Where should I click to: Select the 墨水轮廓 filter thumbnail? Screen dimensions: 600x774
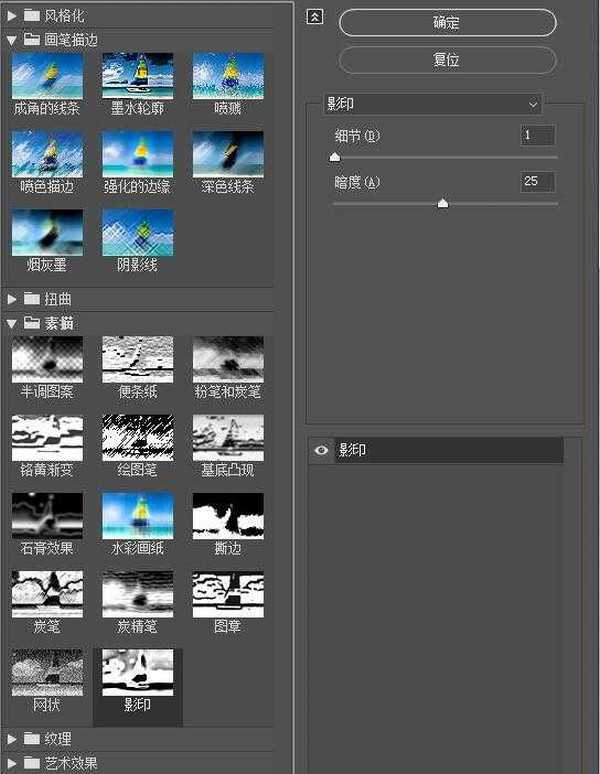click(137, 76)
